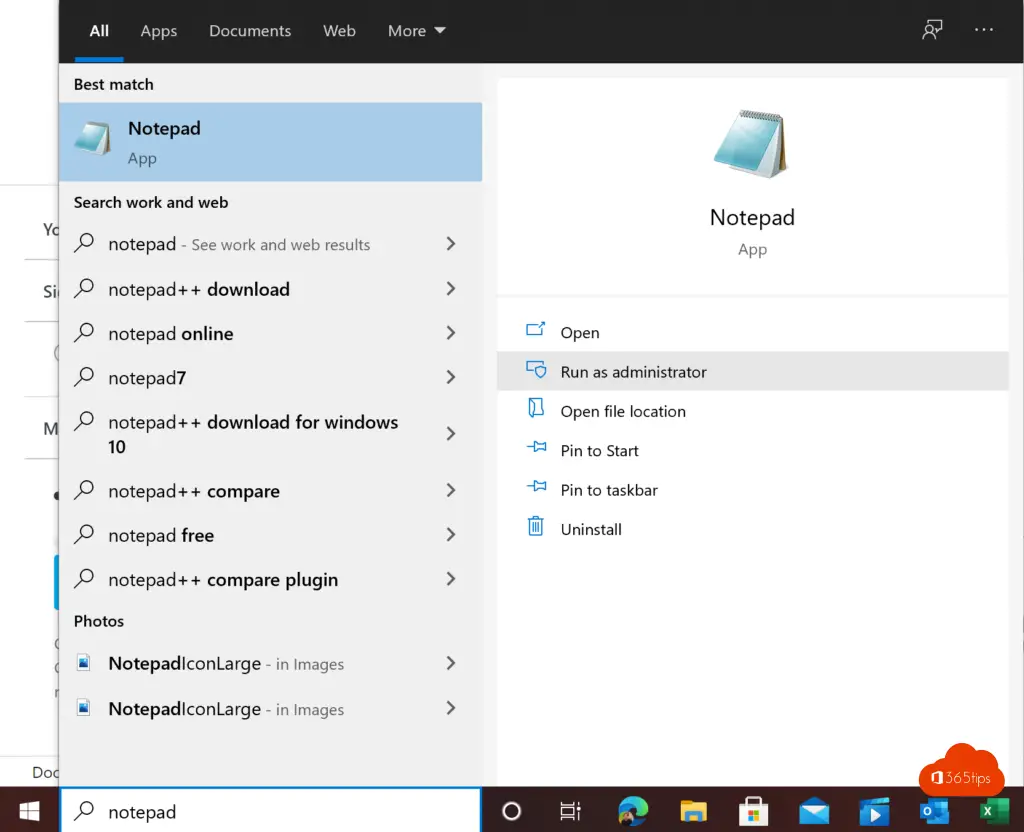Click the Notepad title in preview pane
Image resolution: width=1024 pixels, height=832 pixels.
[x=752, y=217]
